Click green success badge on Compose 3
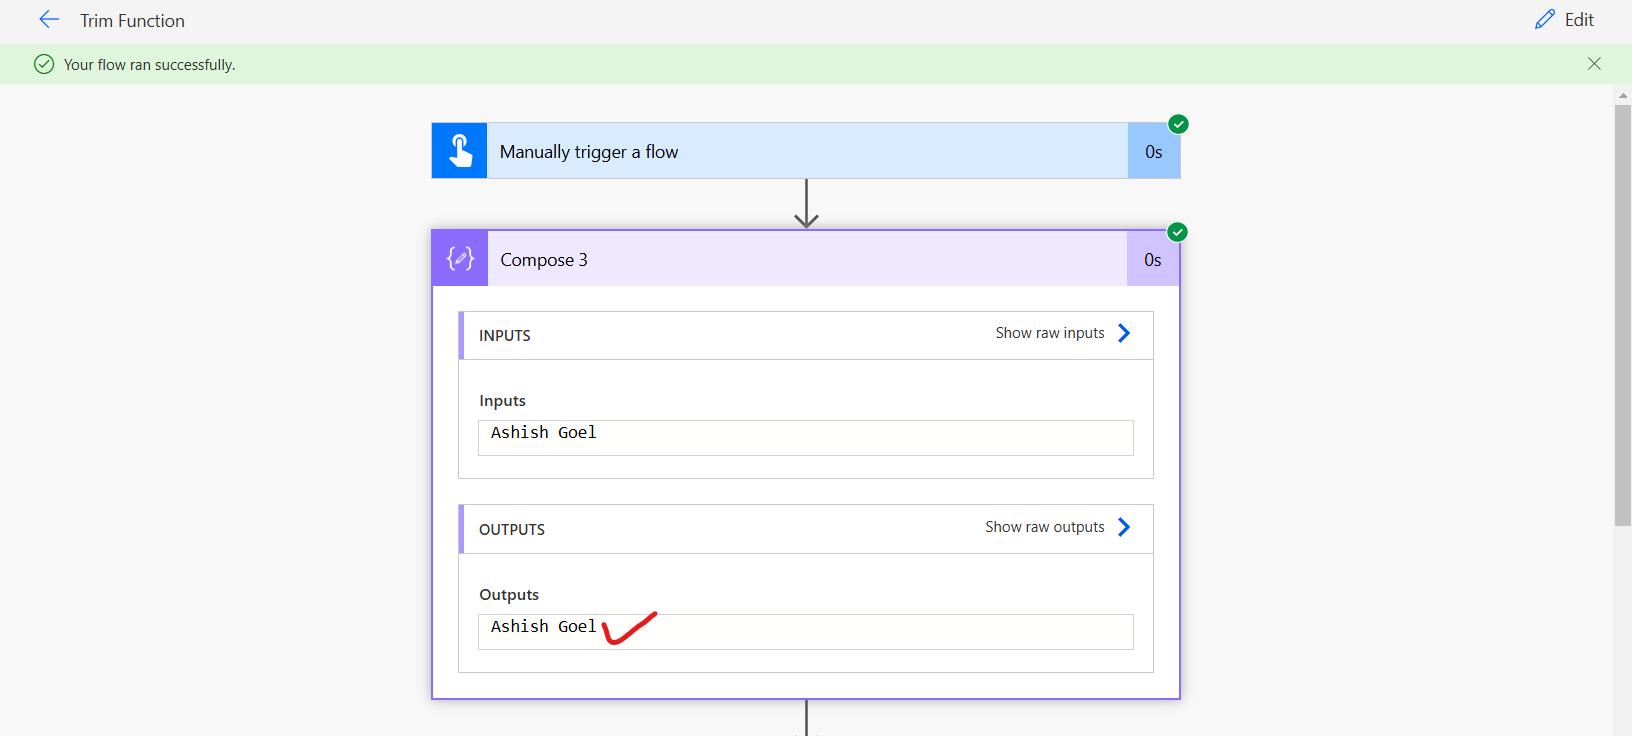The image size is (1632, 736). coord(1177,232)
